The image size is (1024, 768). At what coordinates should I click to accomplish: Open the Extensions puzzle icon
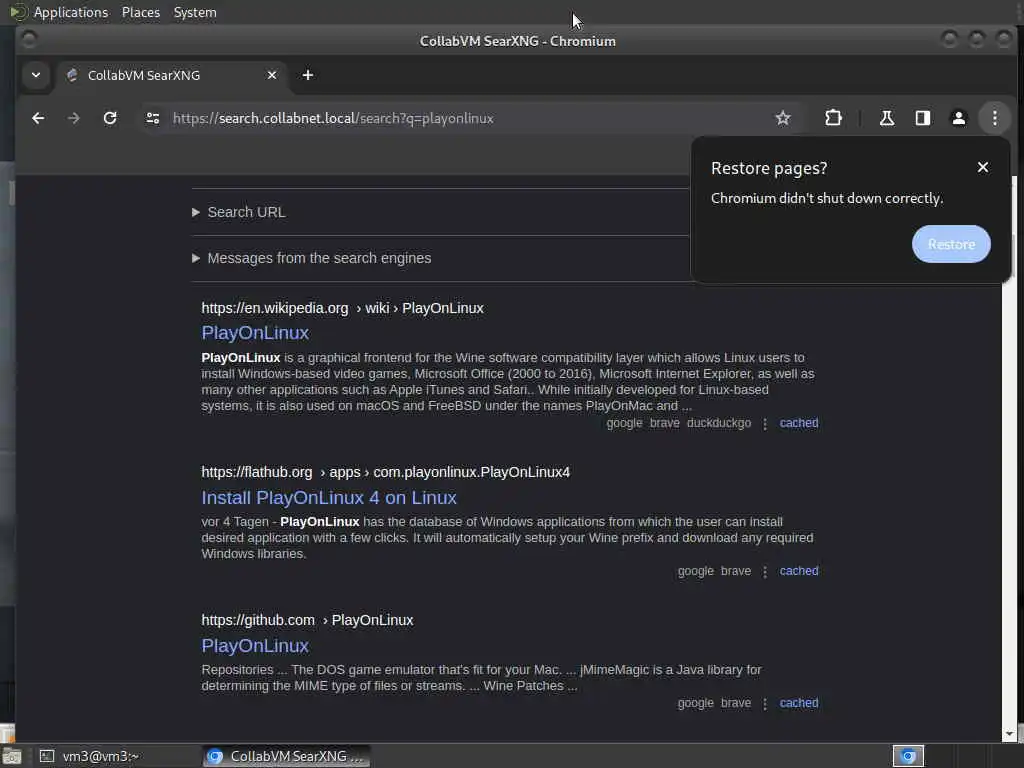point(833,118)
